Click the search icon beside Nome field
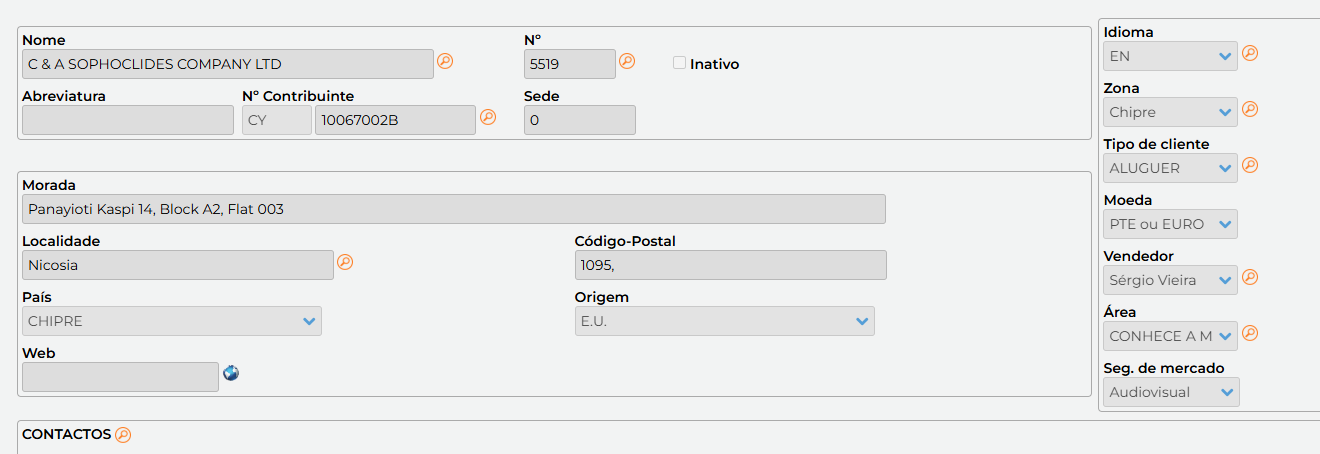1320x454 pixels. (445, 61)
